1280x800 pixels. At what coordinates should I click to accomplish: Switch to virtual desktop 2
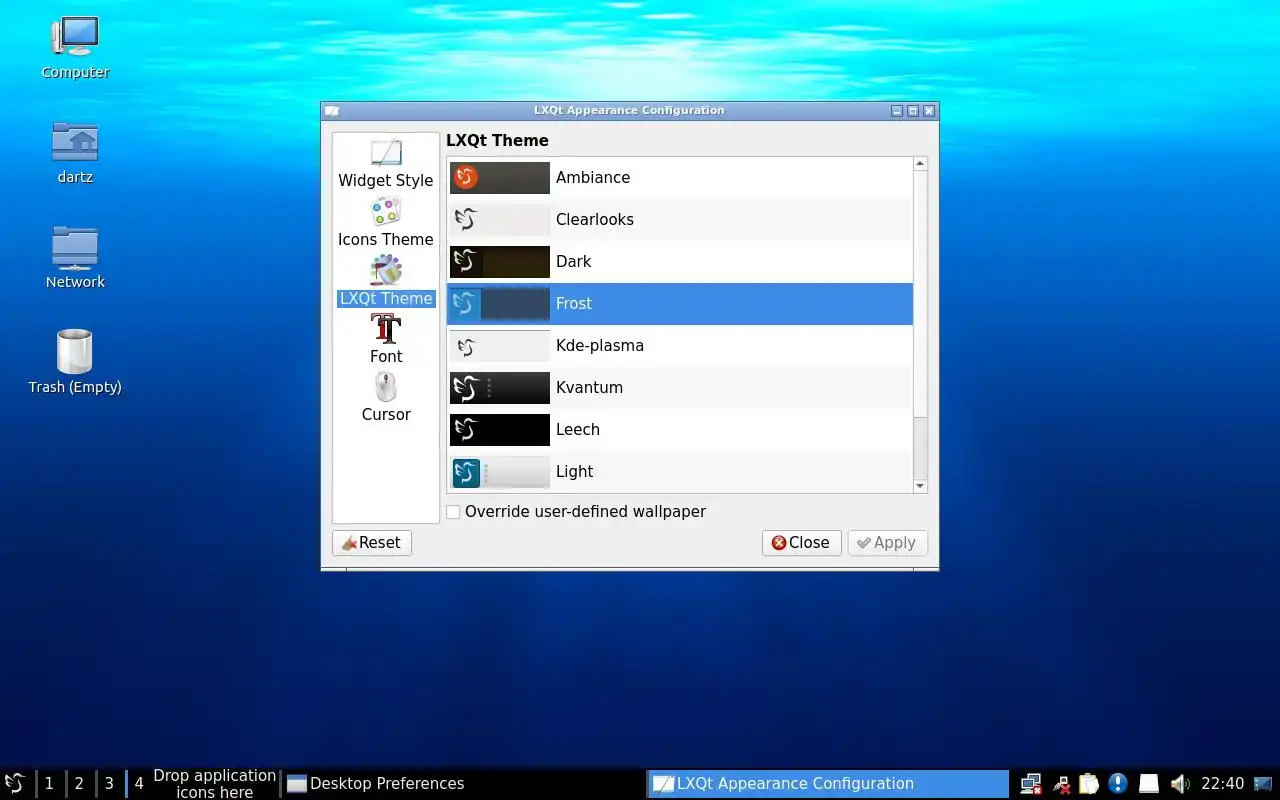79,783
